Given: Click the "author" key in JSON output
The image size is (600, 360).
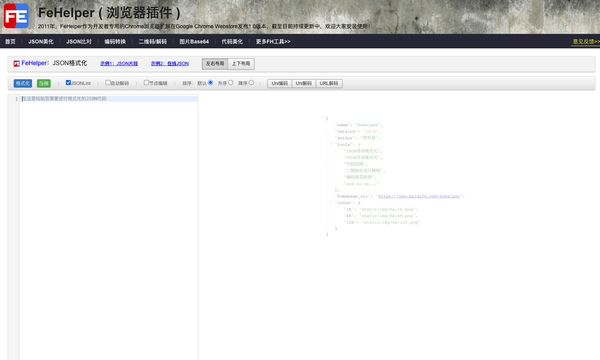Looking at the screenshot, I should point(345,138).
